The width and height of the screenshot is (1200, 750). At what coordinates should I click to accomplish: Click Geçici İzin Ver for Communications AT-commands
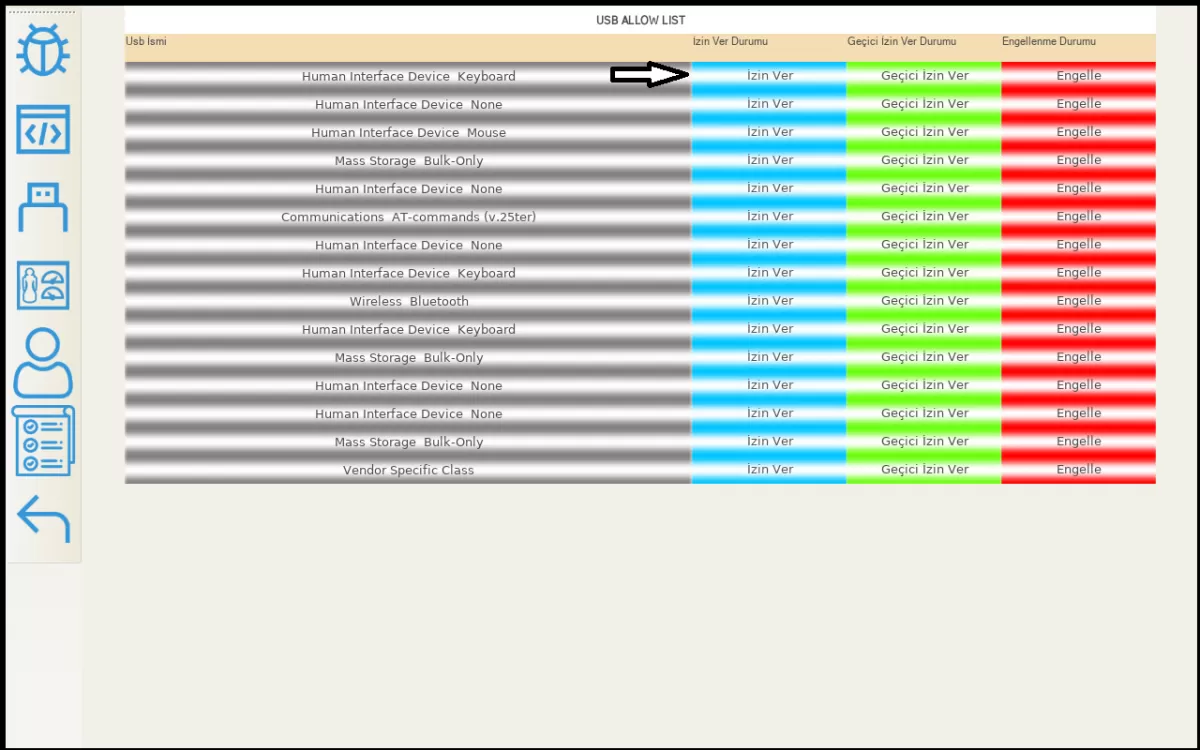(924, 216)
